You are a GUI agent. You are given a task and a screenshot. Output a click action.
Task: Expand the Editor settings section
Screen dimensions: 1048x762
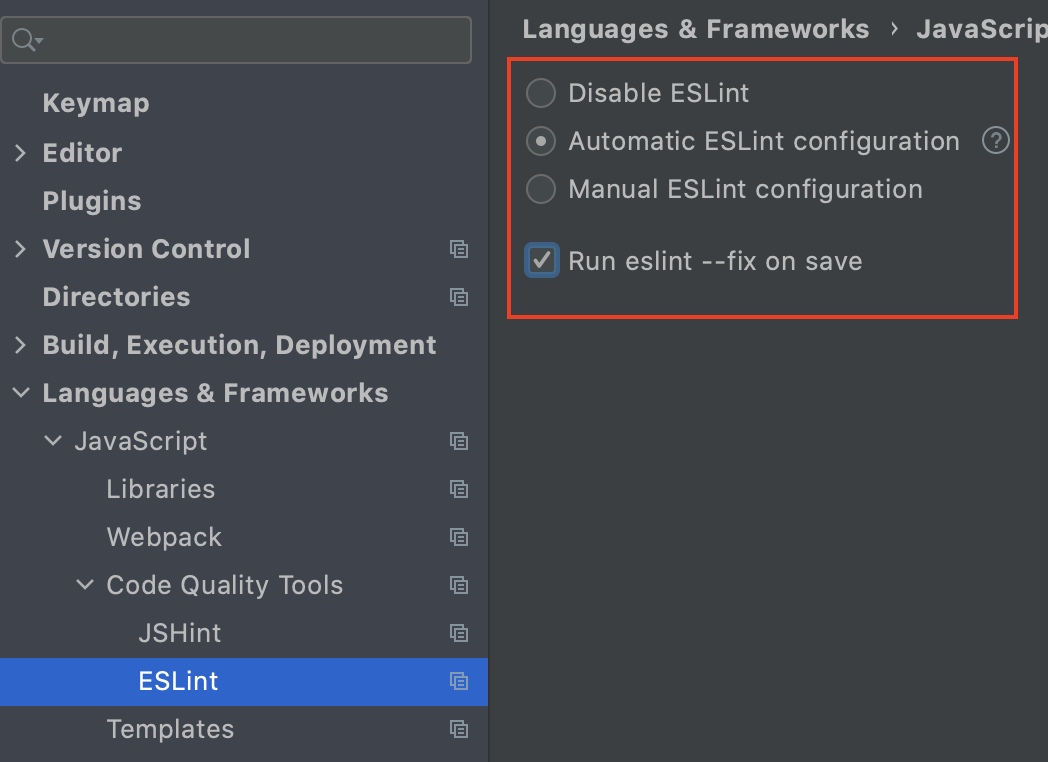click(x=20, y=153)
